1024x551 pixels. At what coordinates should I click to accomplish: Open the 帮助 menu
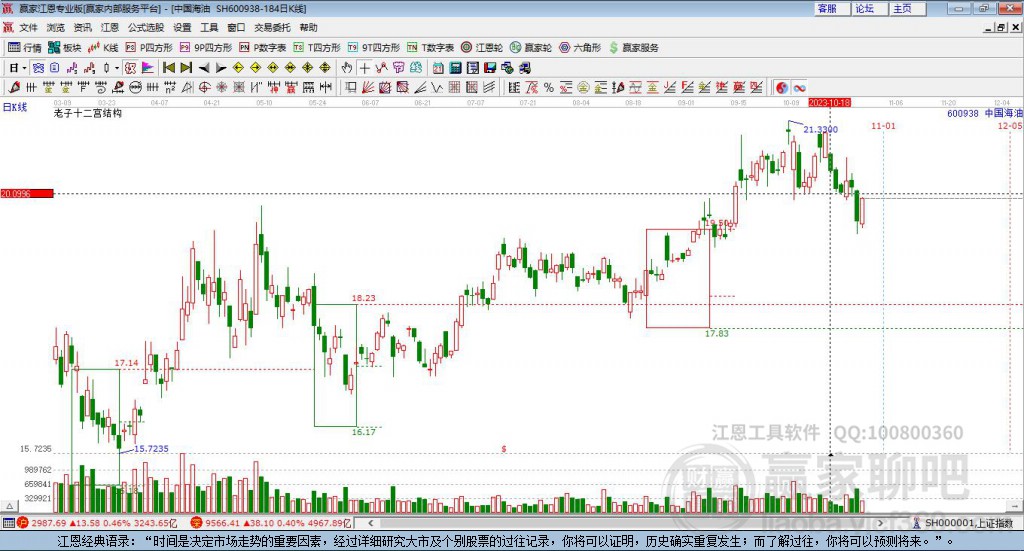[308, 27]
